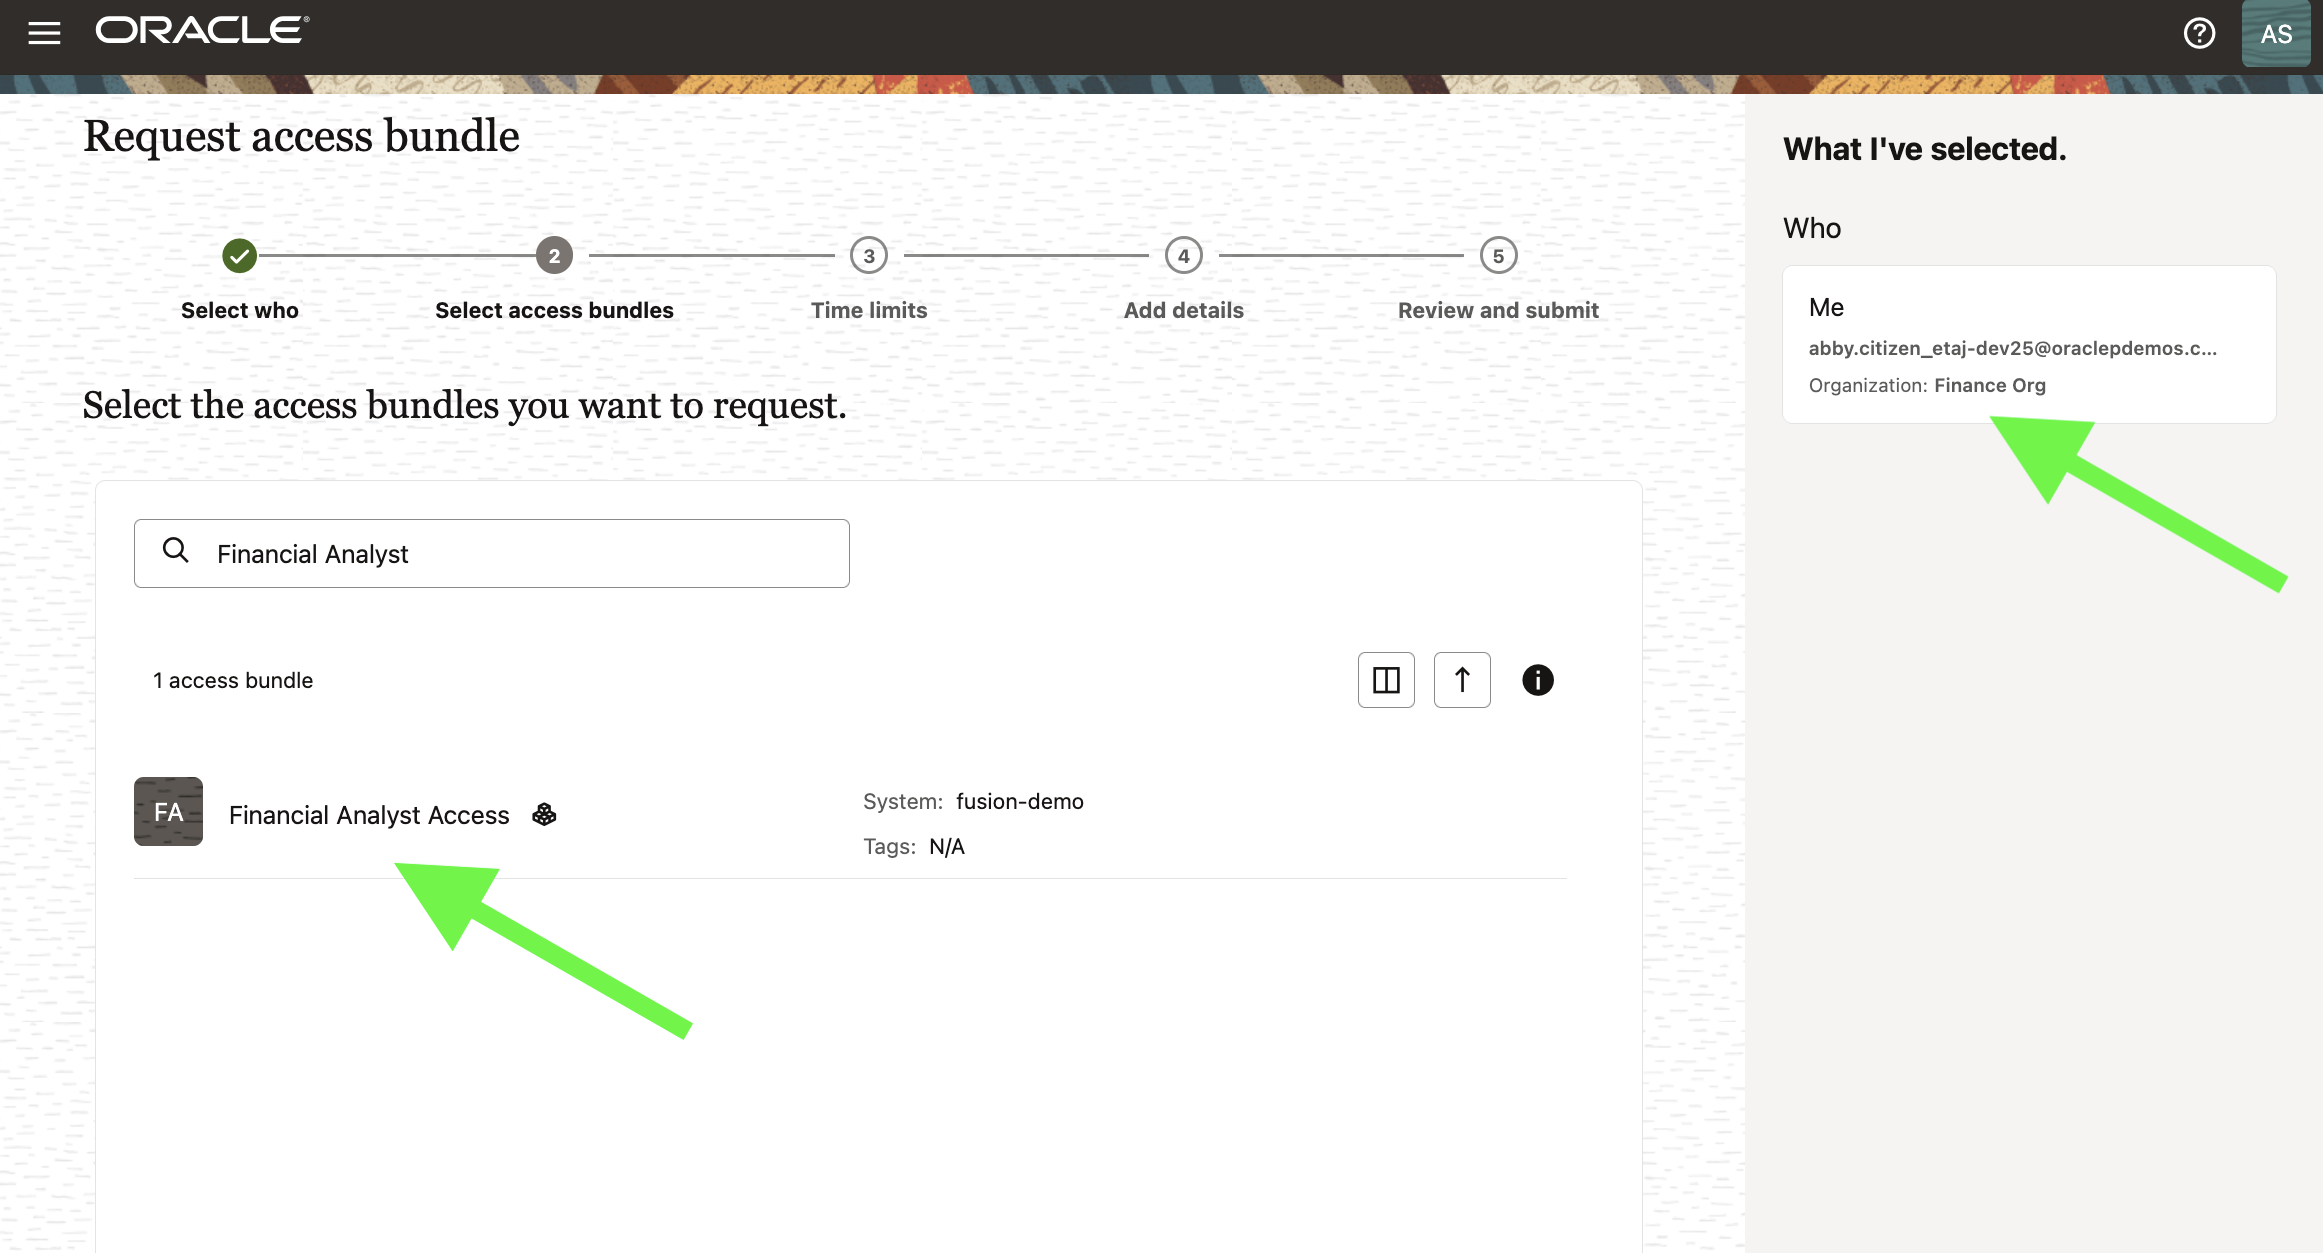Viewport: 2323px width, 1253px height.
Task: Click the FA bundle avatar tile
Action: tap(168, 812)
